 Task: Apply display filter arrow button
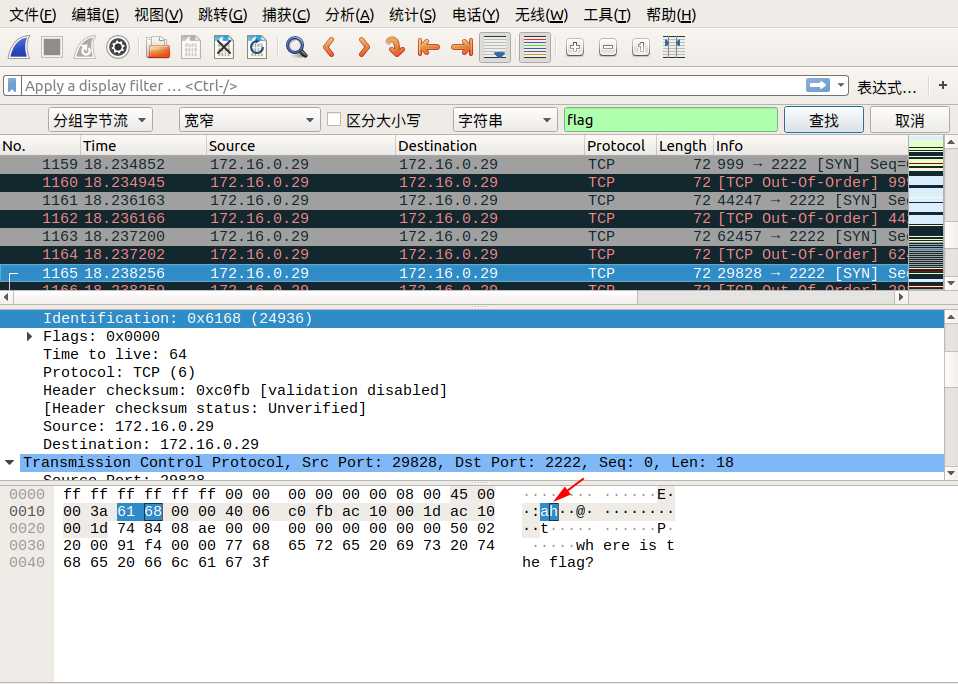(x=817, y=86)
